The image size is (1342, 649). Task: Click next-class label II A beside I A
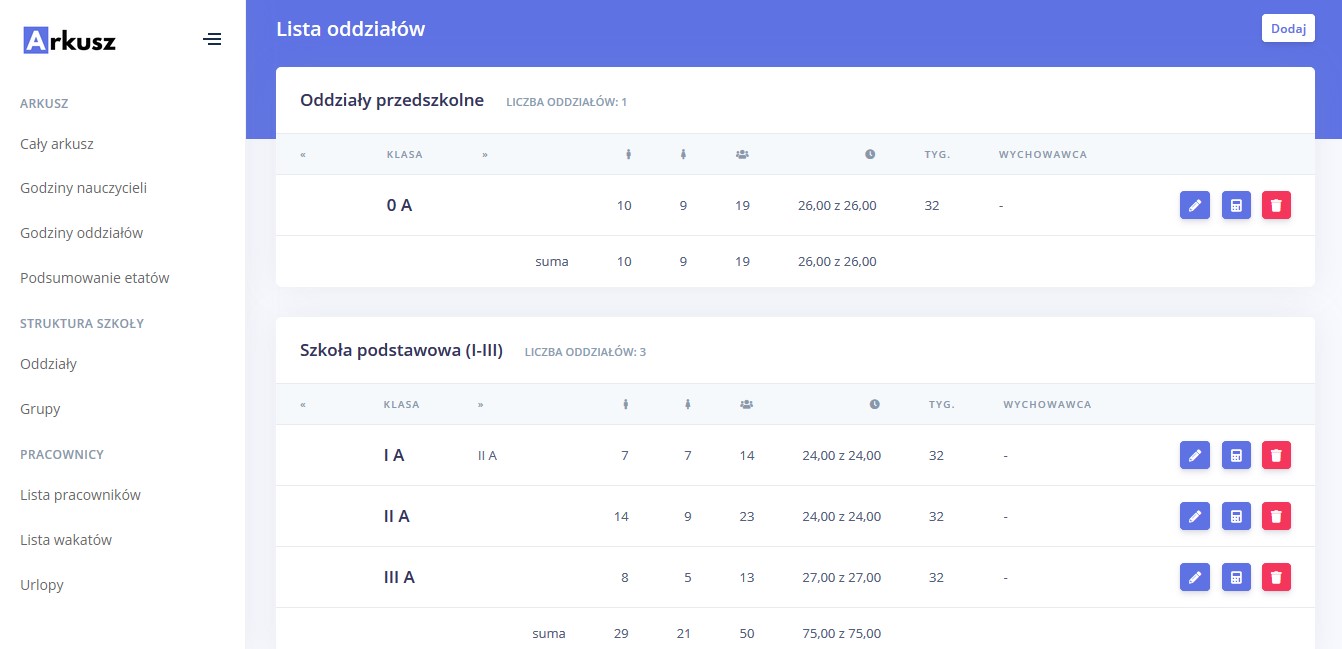click(487, 455)
